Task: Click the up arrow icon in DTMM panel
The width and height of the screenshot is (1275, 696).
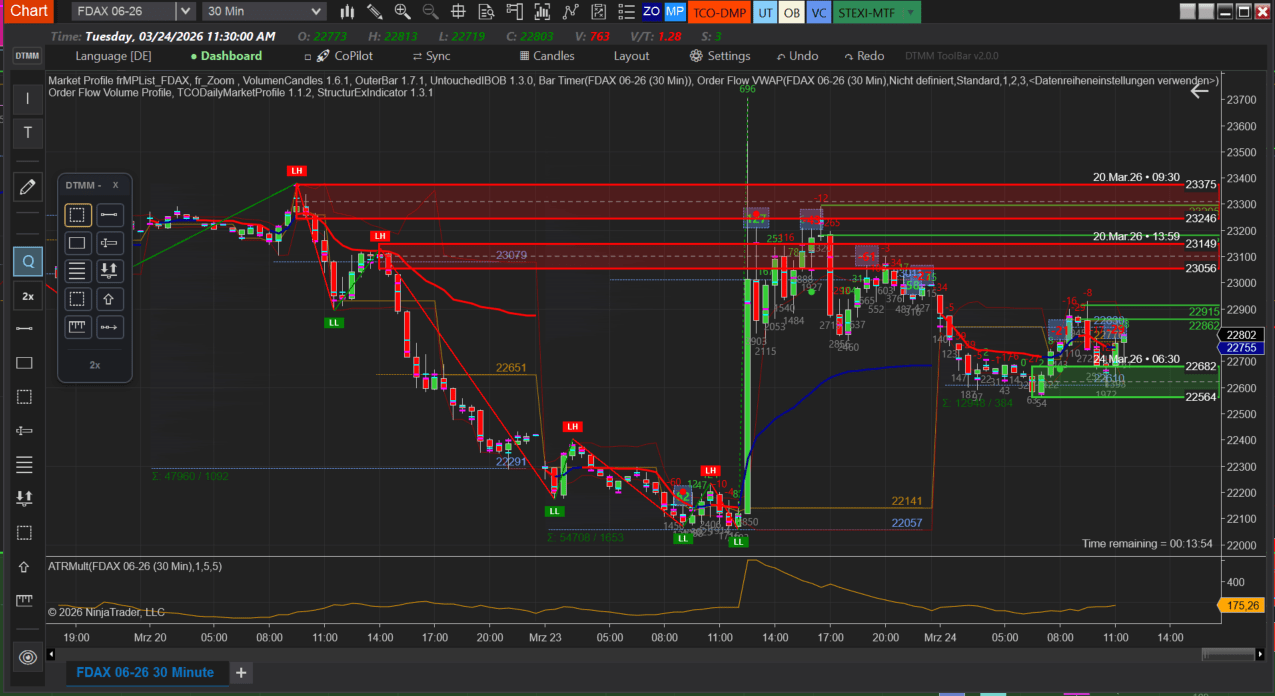Action: pyautogui.click(x=110, y=298)
